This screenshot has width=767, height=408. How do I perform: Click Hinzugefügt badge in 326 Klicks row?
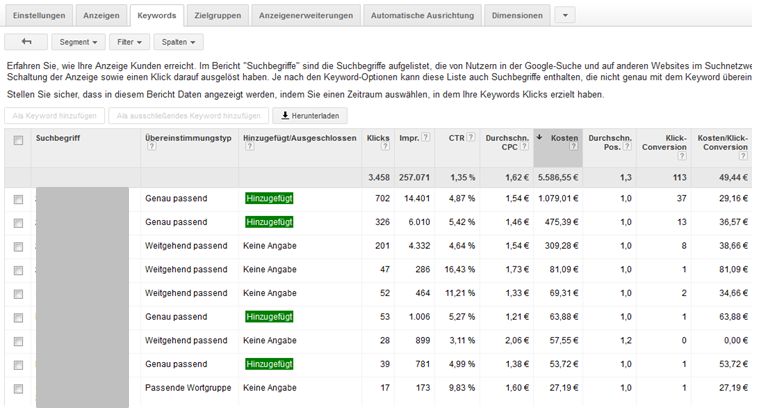[269, 222]
